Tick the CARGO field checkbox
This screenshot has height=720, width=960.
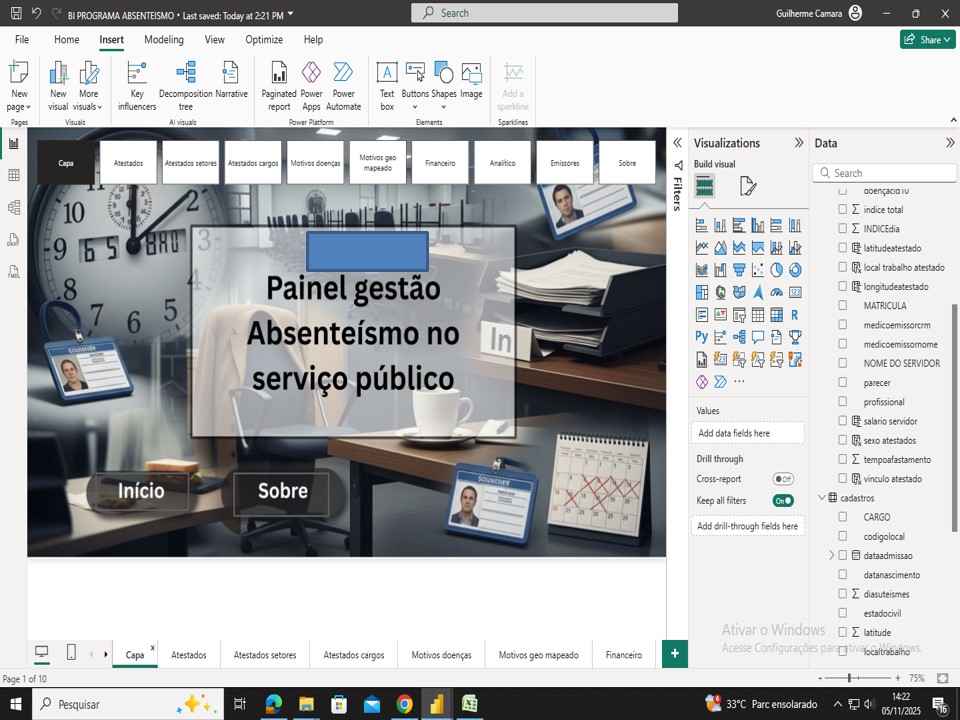coord(842,517)
